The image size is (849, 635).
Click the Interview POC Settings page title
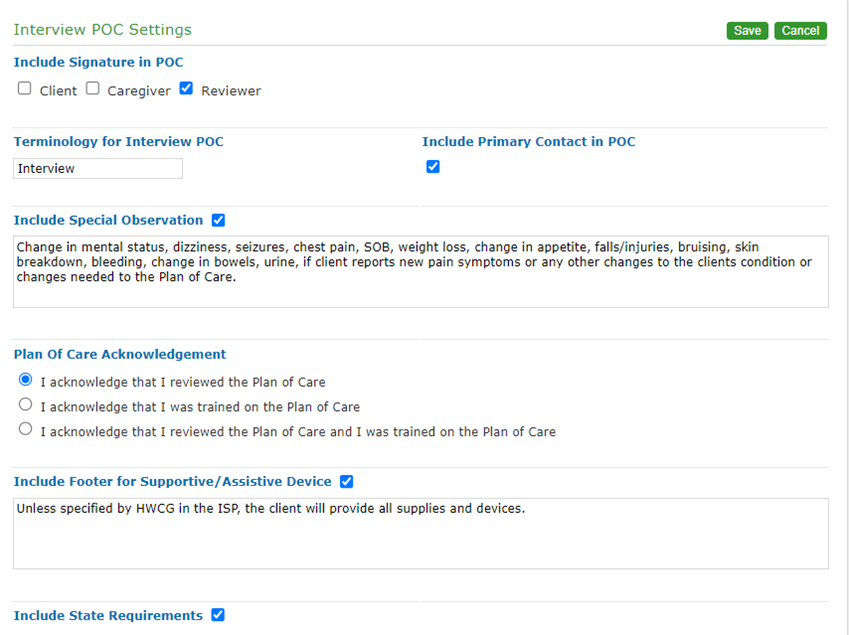[102, 30]
